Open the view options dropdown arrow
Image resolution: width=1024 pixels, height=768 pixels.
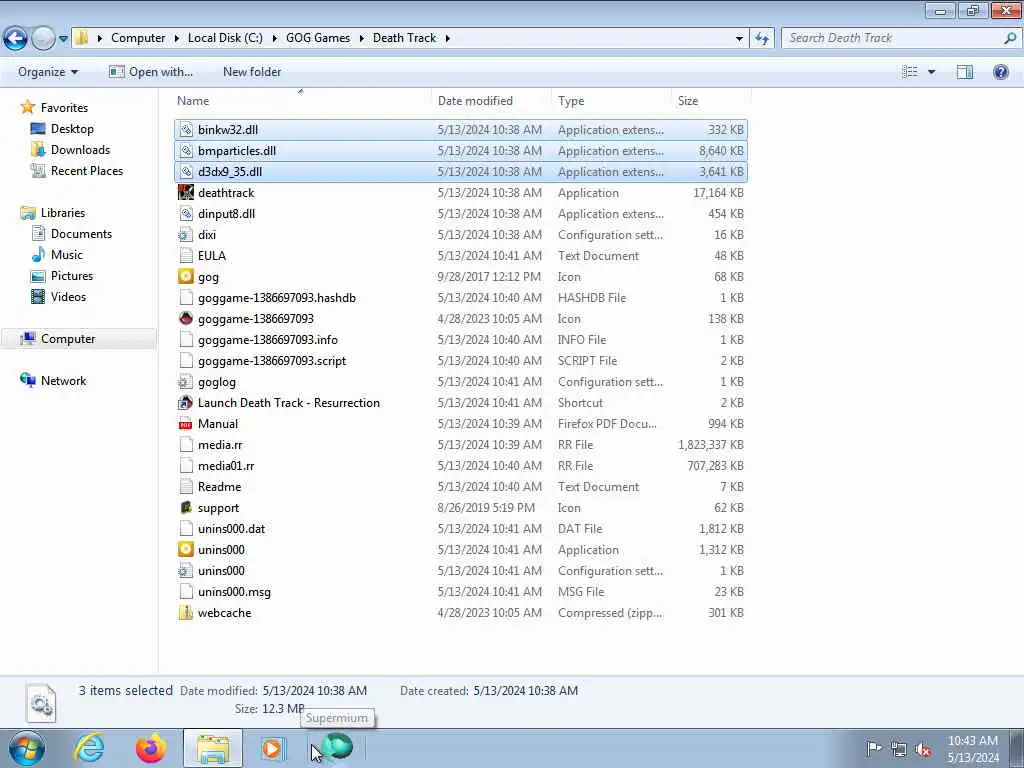[x=931, y=72]
